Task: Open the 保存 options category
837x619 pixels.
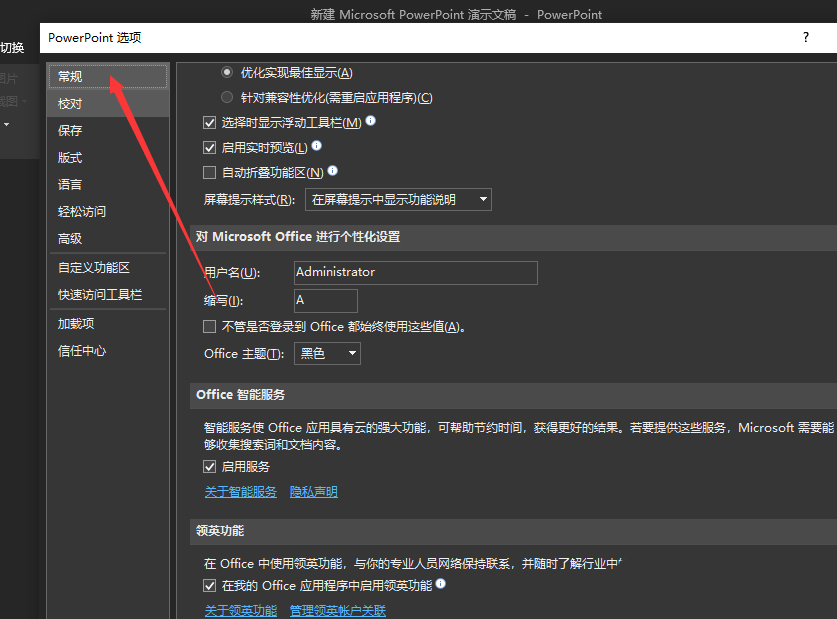Action: coord(108,131)
